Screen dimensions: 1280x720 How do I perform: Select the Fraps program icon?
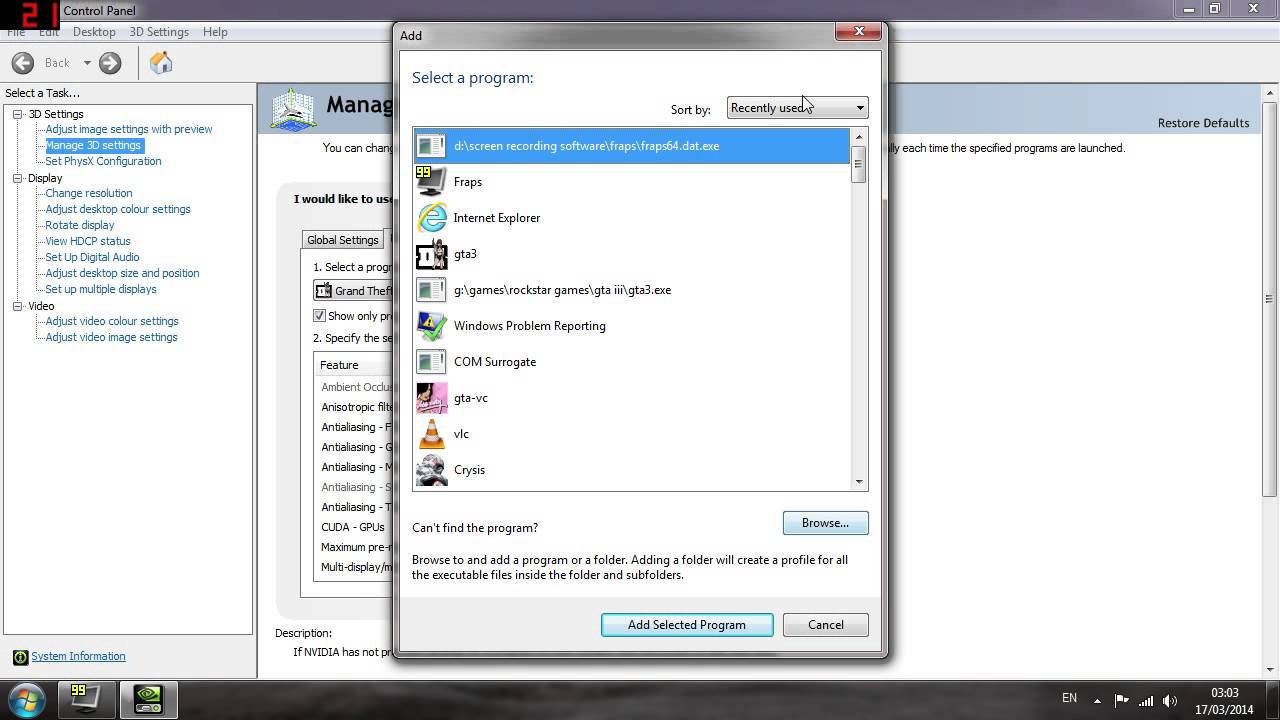pos(431,182)
